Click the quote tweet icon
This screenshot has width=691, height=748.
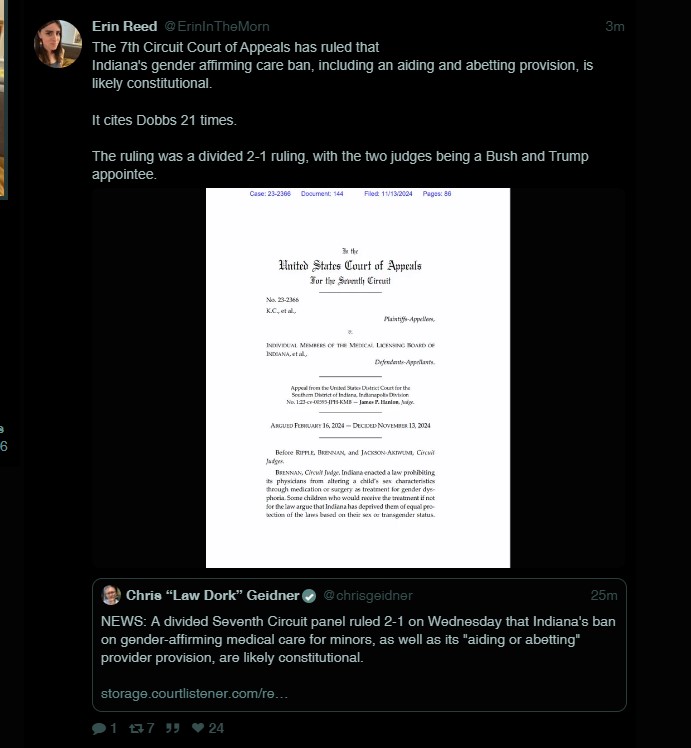click(173, 728)
